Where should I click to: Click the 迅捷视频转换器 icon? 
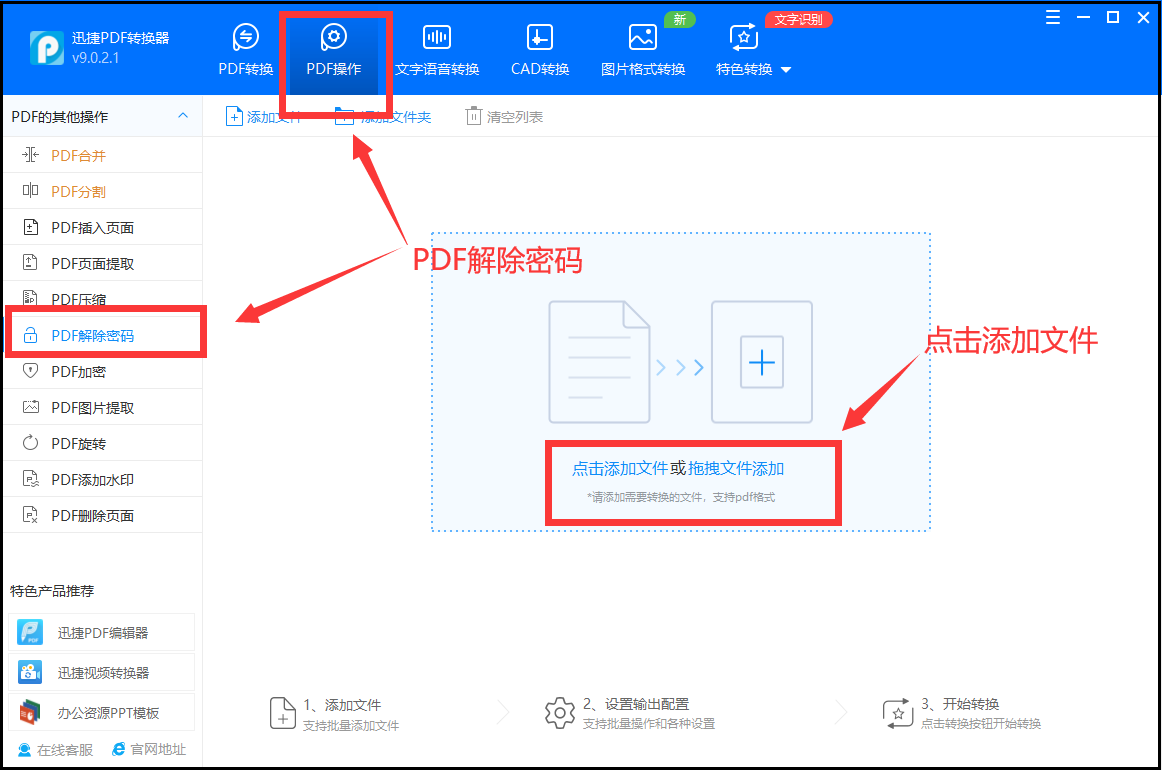(30, 672)
